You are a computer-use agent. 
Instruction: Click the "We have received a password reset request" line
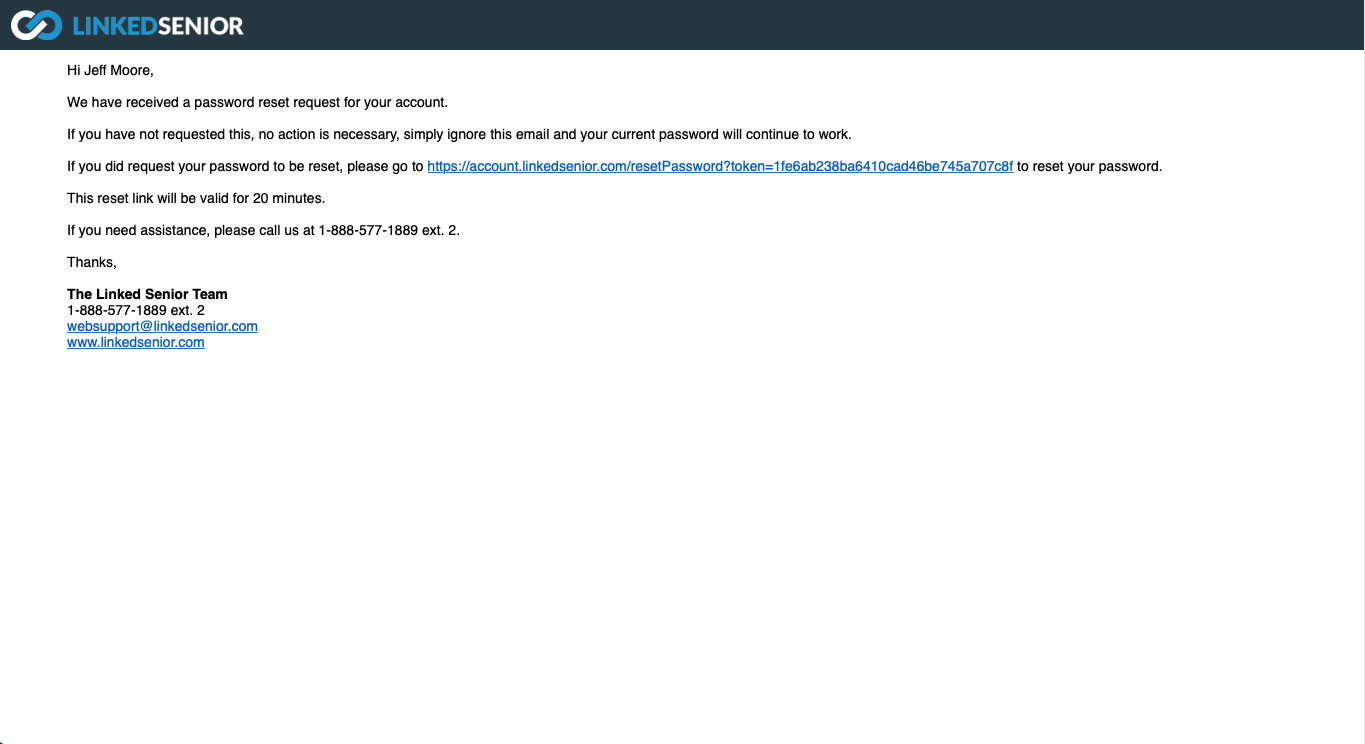(x=257, y=102)
